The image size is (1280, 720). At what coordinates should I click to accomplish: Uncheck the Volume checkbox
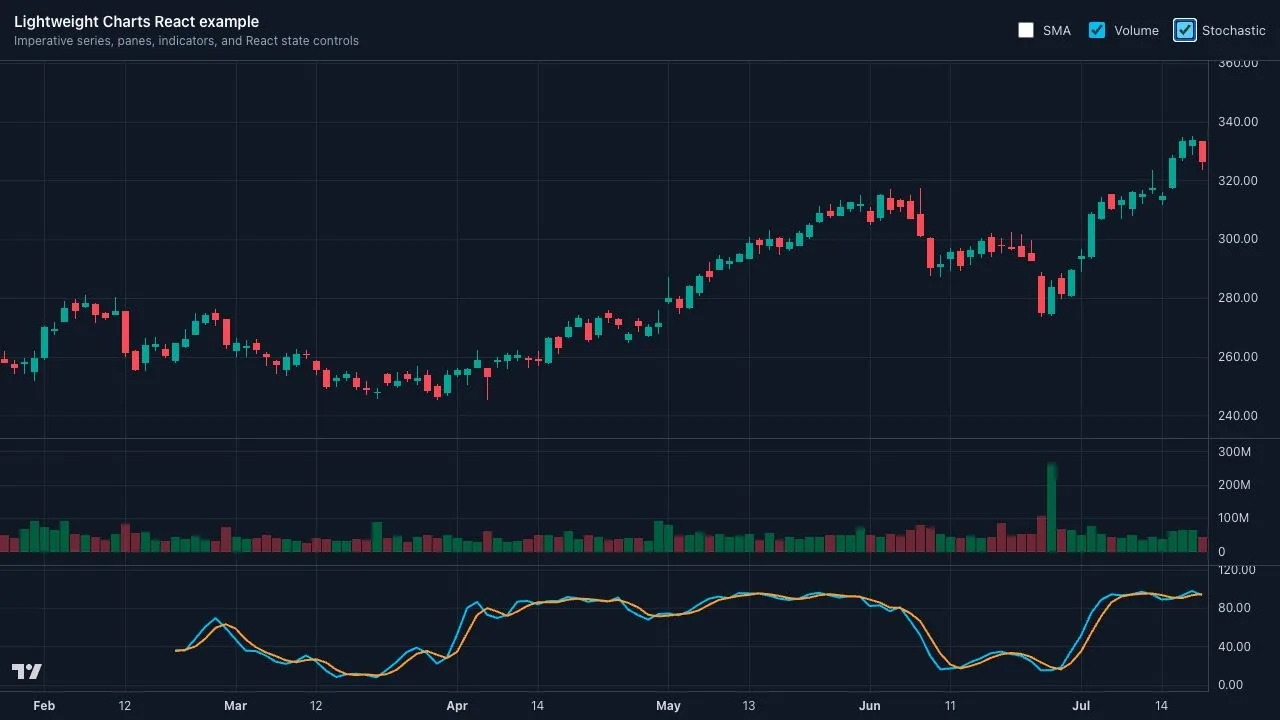click(1097, 30)
